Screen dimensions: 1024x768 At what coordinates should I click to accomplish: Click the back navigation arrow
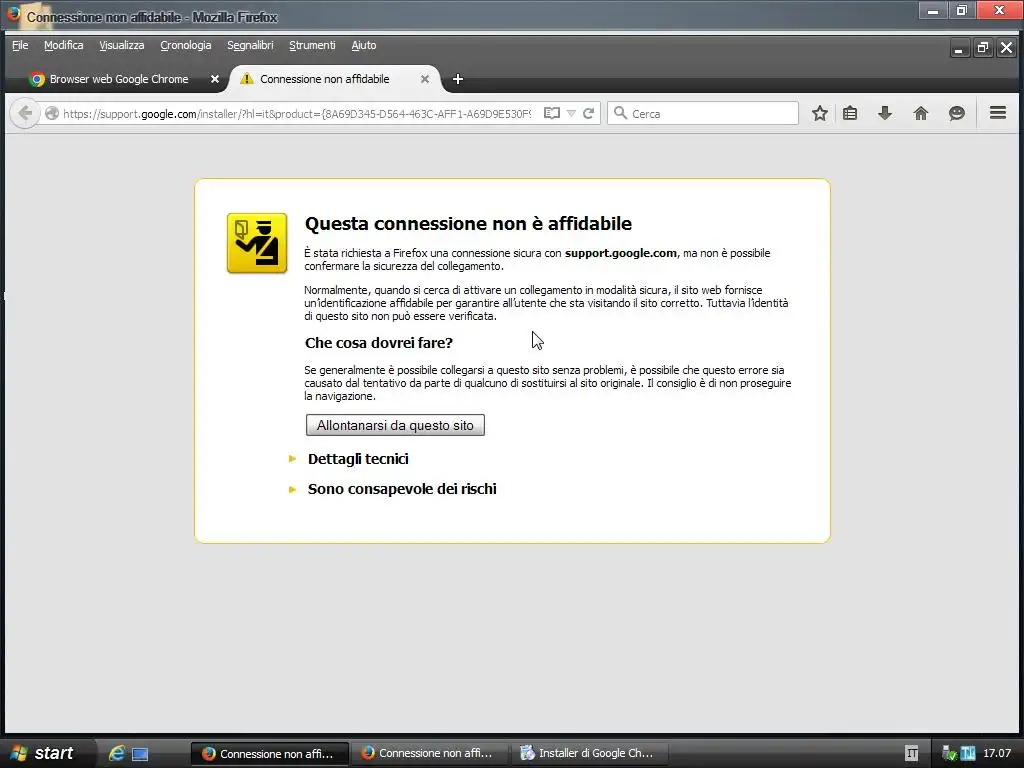pos(25,113)
